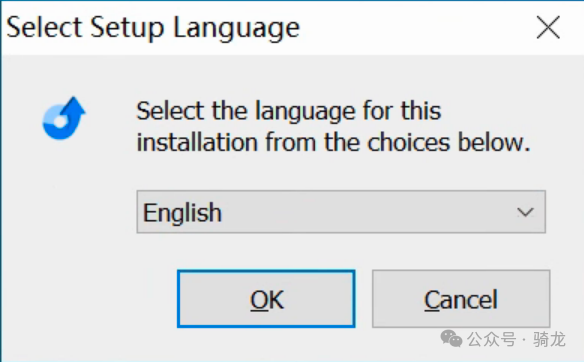584x362 pixels.
Task: Click the dropdown chevron arrow icon
Action: [526, 212]
